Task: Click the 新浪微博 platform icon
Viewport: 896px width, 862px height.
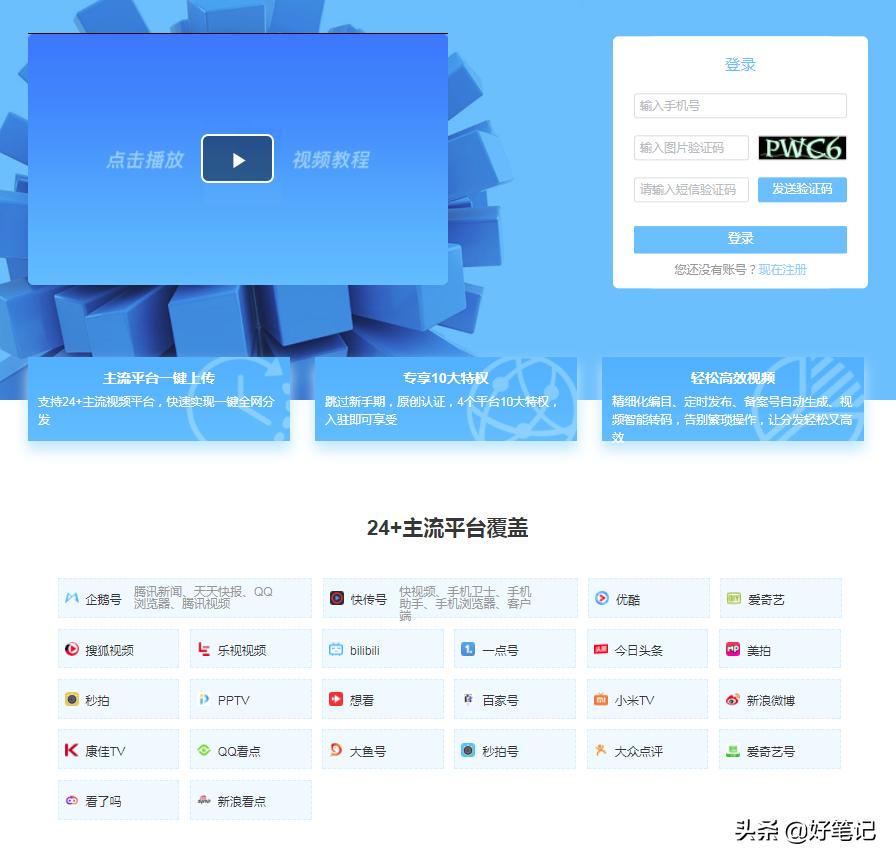Action: [x=779, y=700]
